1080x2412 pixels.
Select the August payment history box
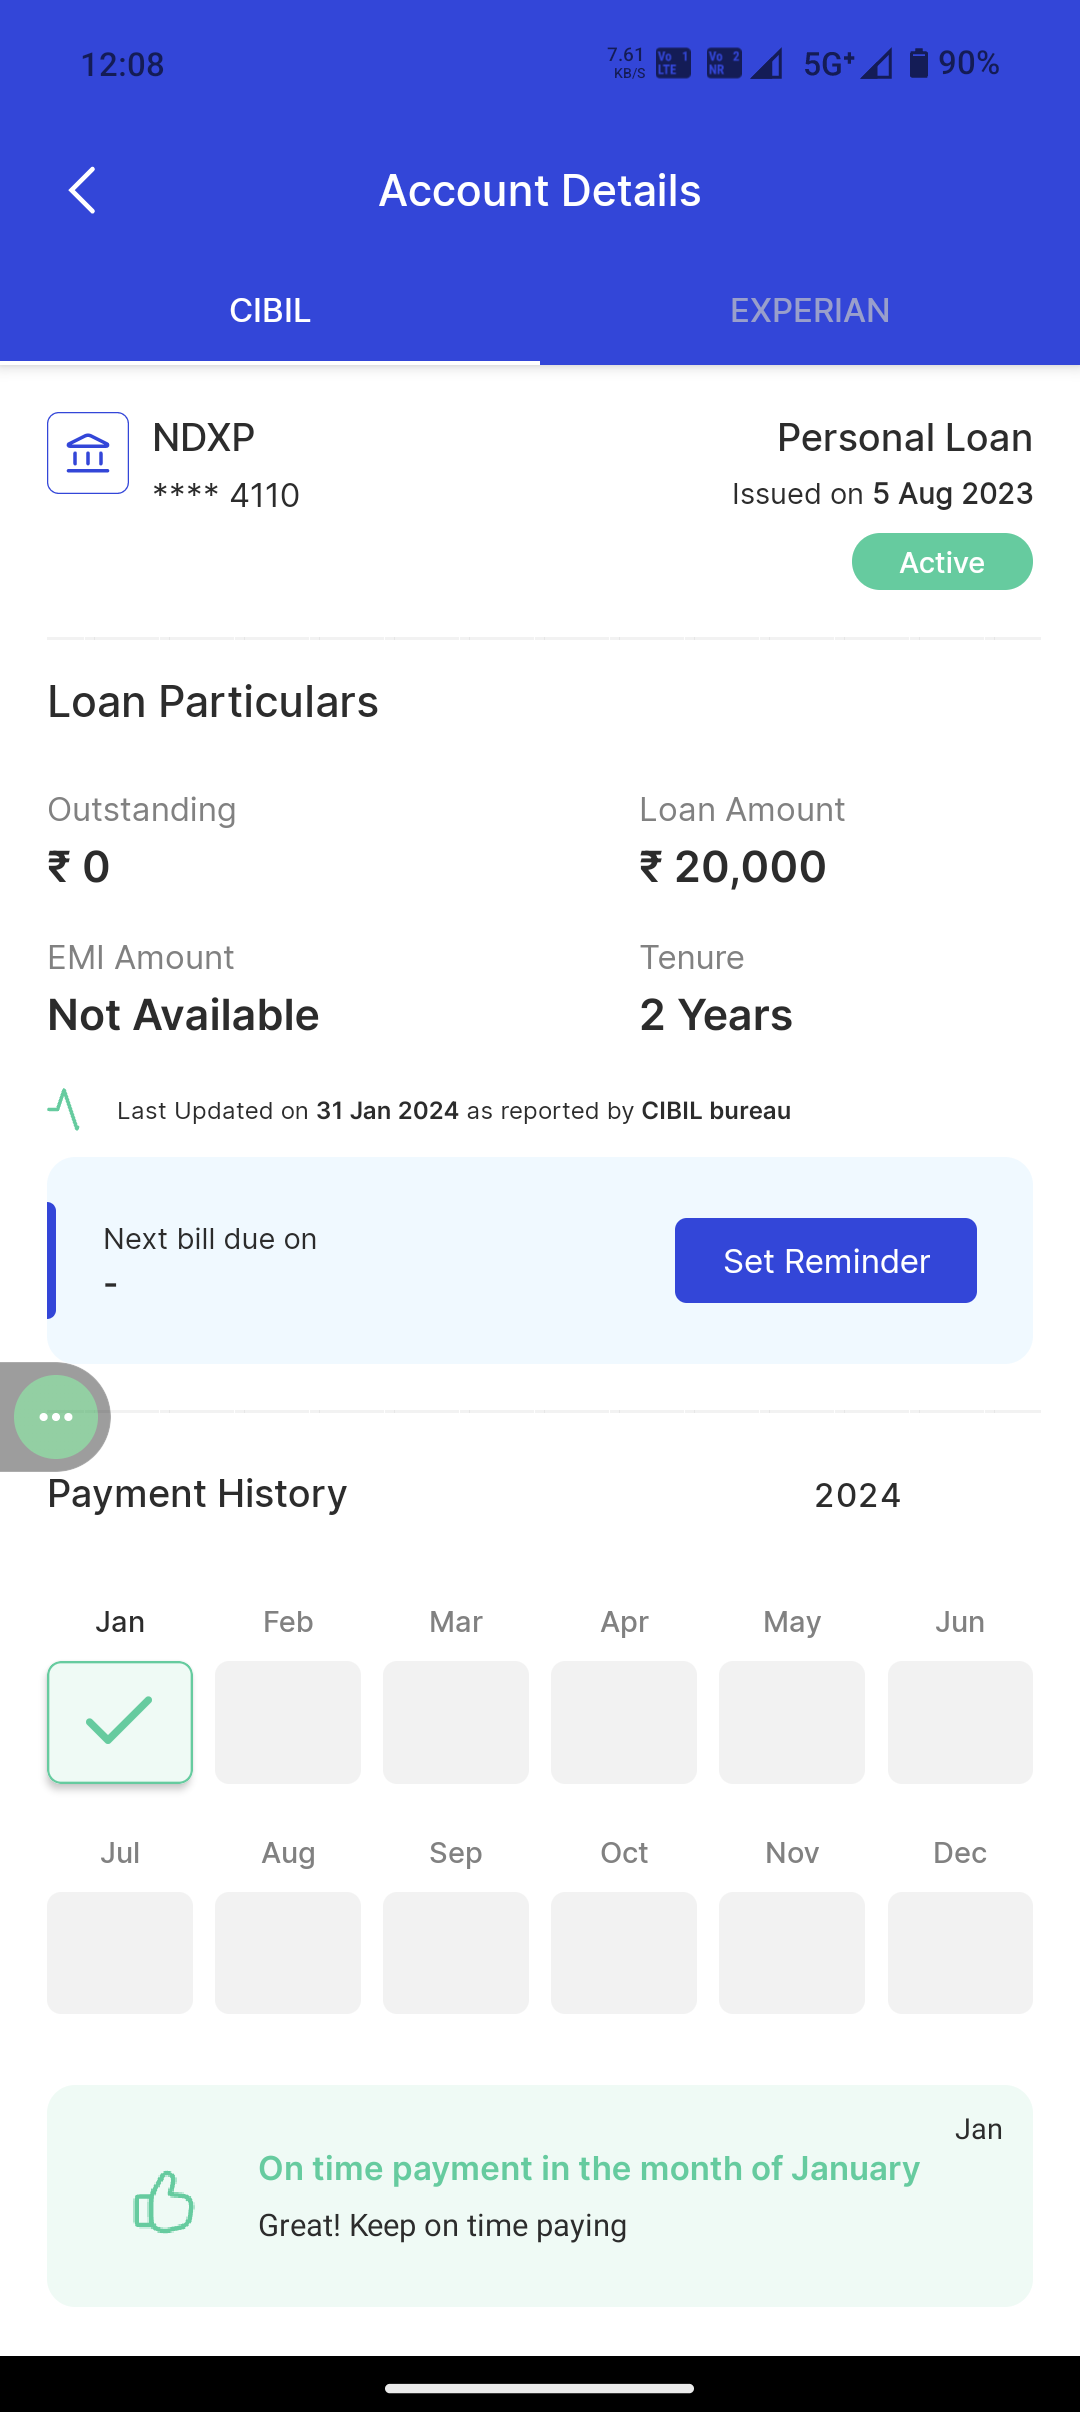[x=288, y=1952]
